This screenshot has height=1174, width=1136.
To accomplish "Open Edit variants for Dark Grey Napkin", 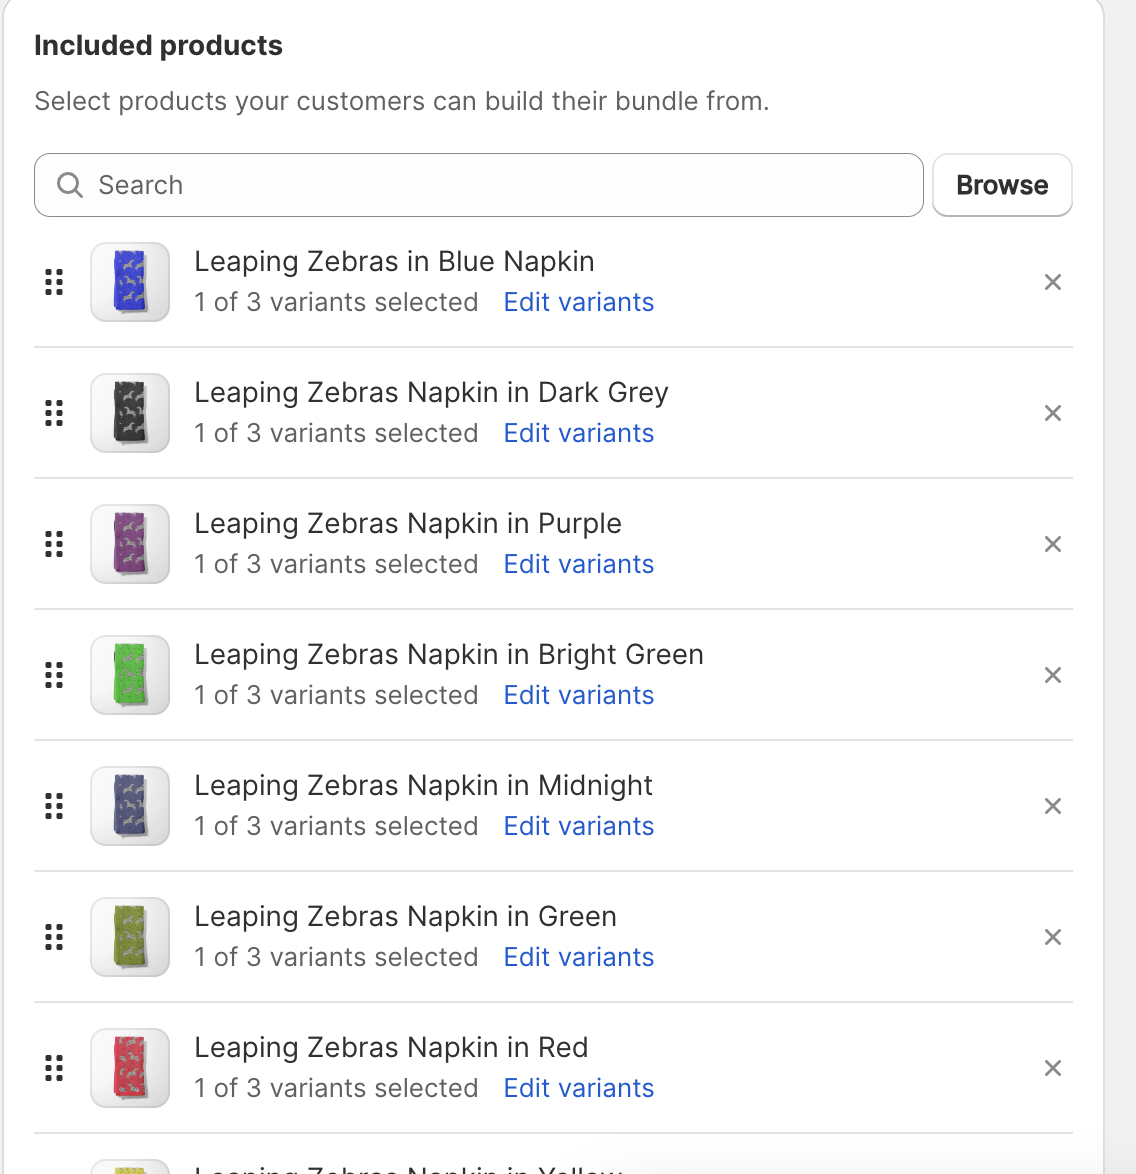I will tap(578, 433).
